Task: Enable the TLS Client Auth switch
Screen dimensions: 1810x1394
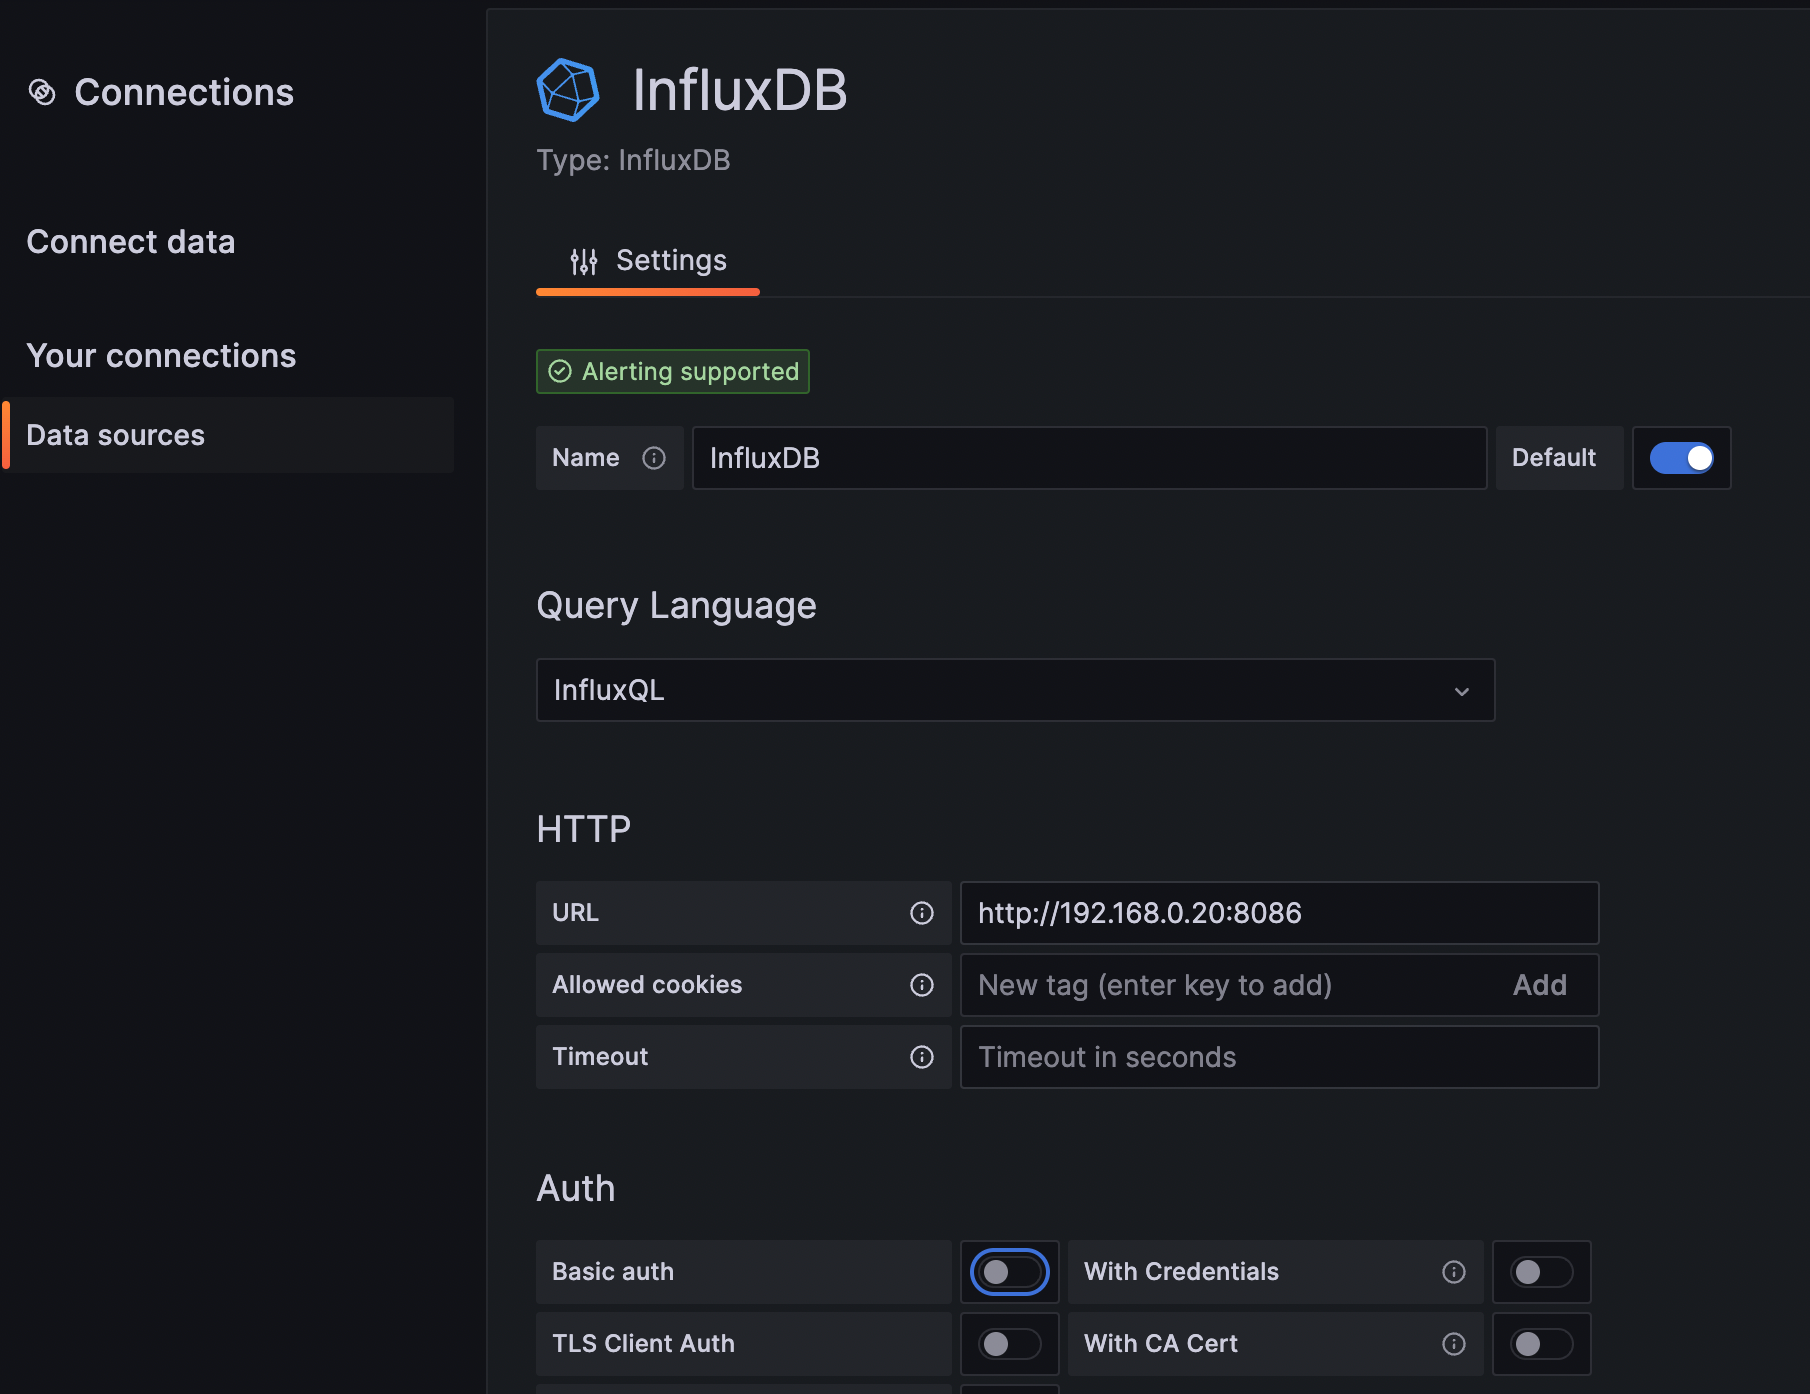Action: (1010, 1344)
